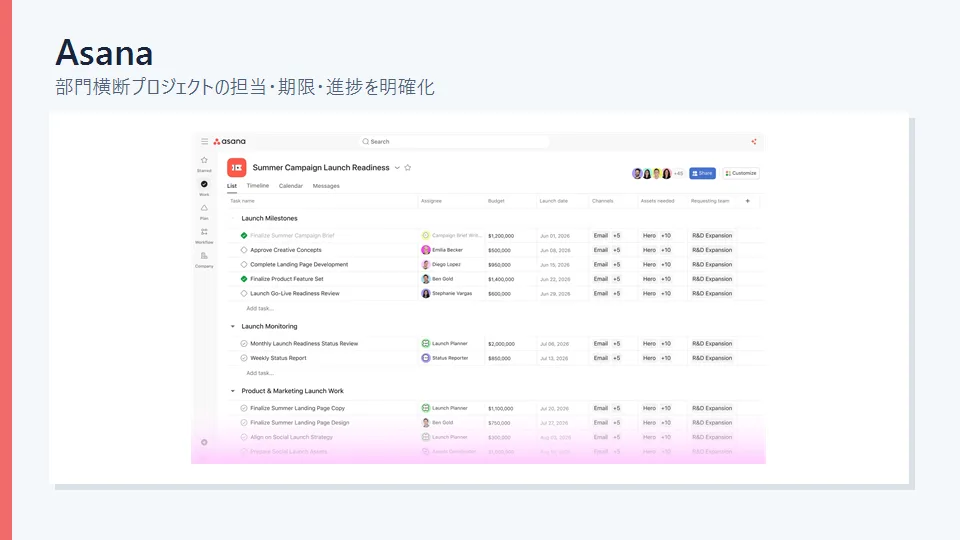
Task: Click the Asana logo
Action: pyautogui.click(x=230, y=141)
